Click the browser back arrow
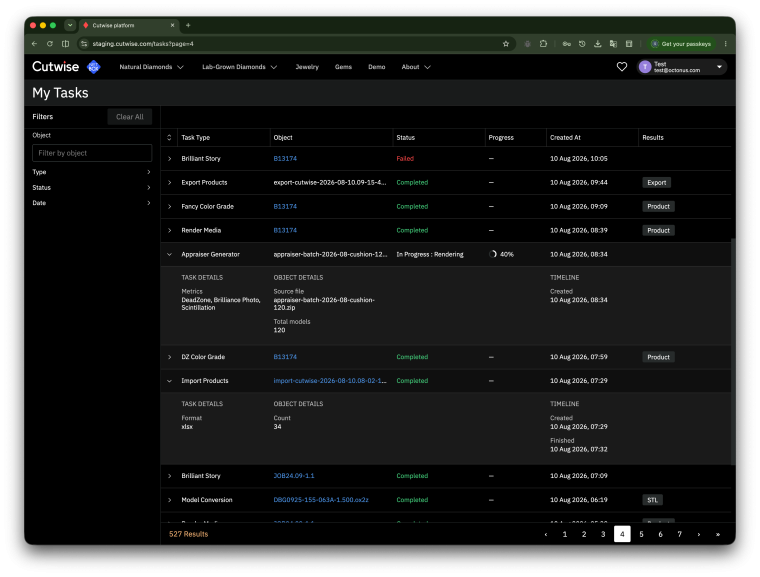Image resolution: width=760 pixels, height=577 pixels. coord(34,44)
